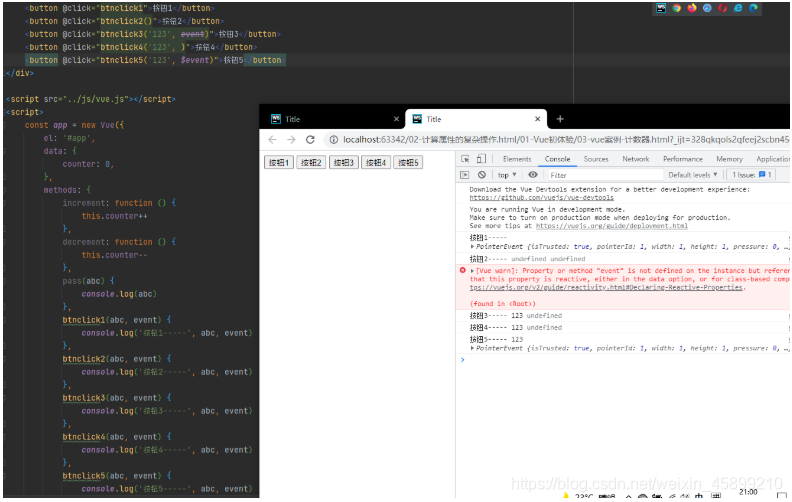Click the 按钮3 page button
792x502 pixels.
343,163
